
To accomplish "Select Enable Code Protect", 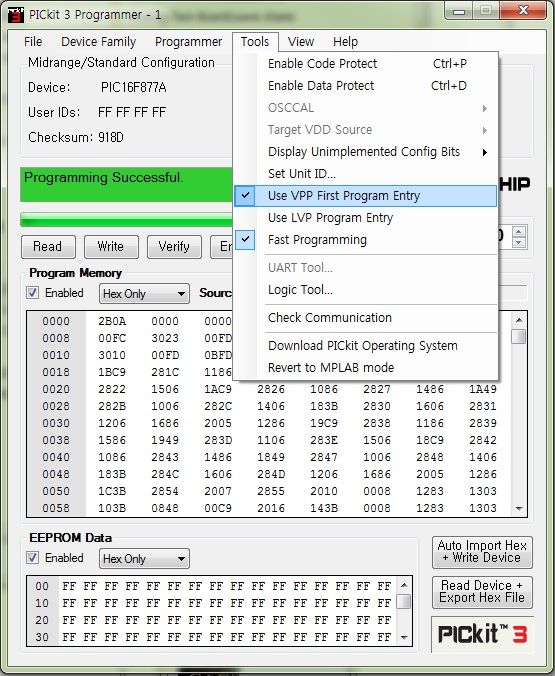I will pyautogui.click(x=366, y=64).
